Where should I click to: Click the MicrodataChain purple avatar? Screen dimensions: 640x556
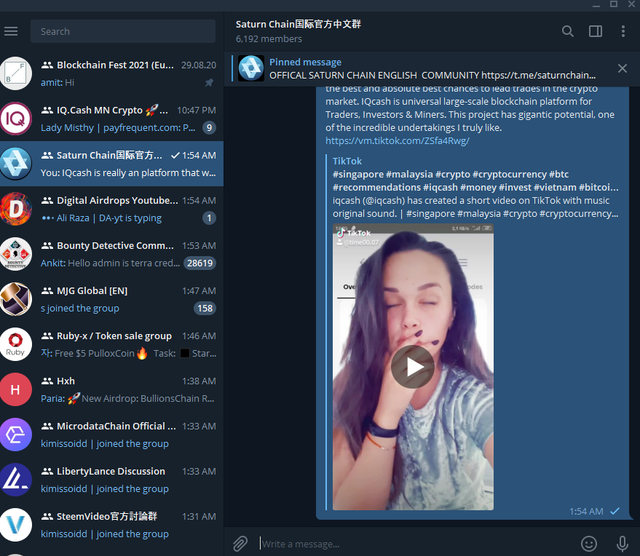tap(16, 434)
